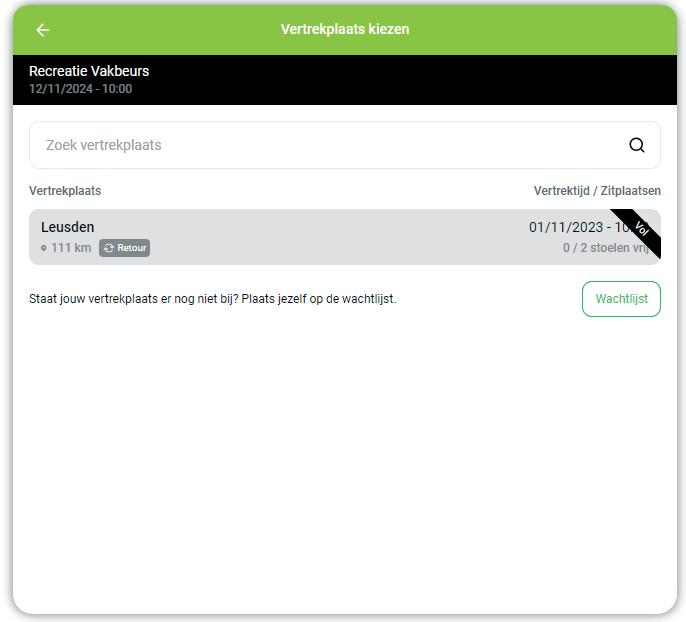Click the 111 km distance label
This screenshot has height=622, width=686.
pyautogui.click(x=71, y=248)
